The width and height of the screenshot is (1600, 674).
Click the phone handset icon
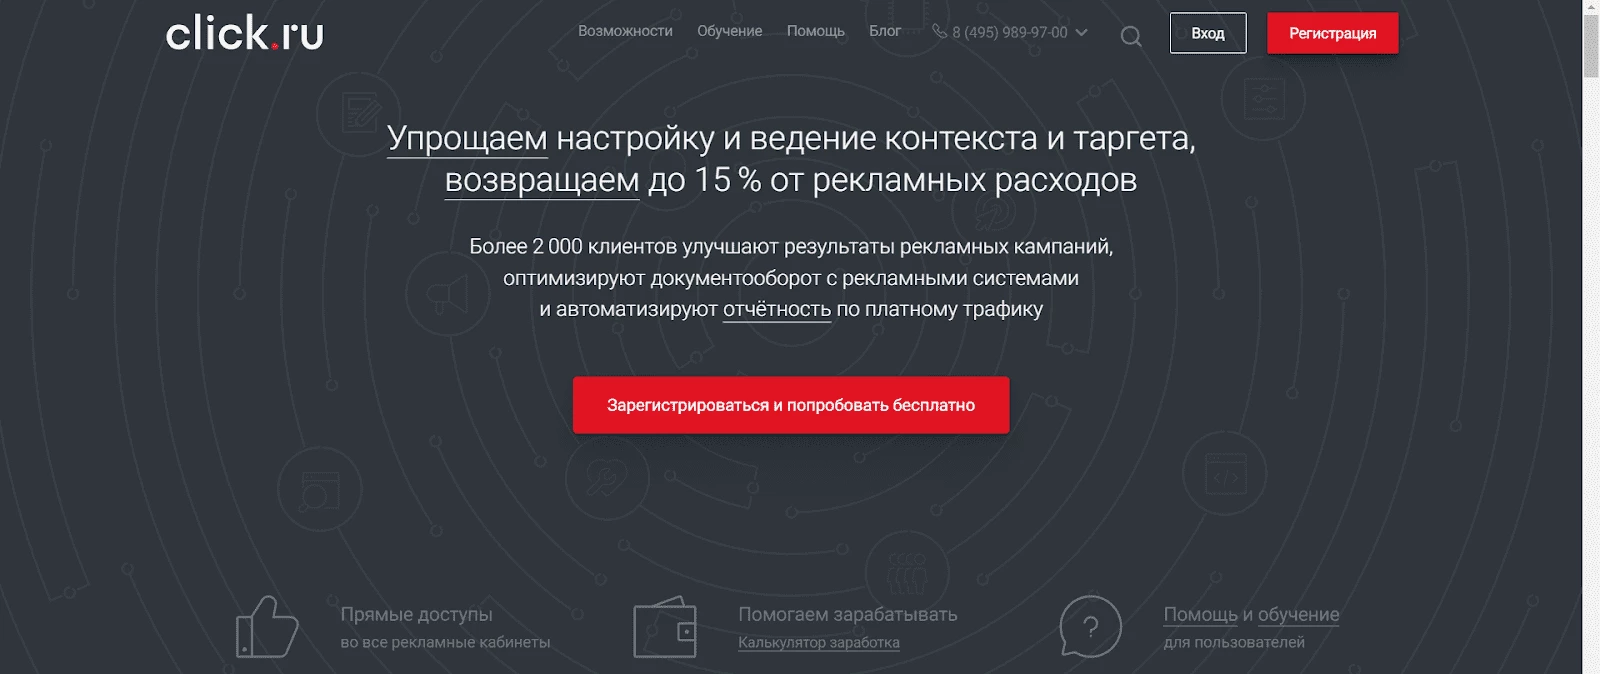point(939,31)
